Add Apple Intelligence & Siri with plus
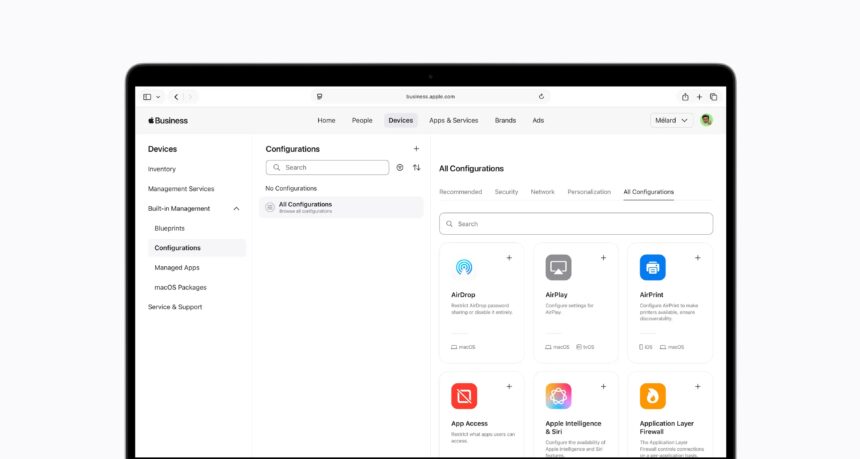 pos(603,387)
